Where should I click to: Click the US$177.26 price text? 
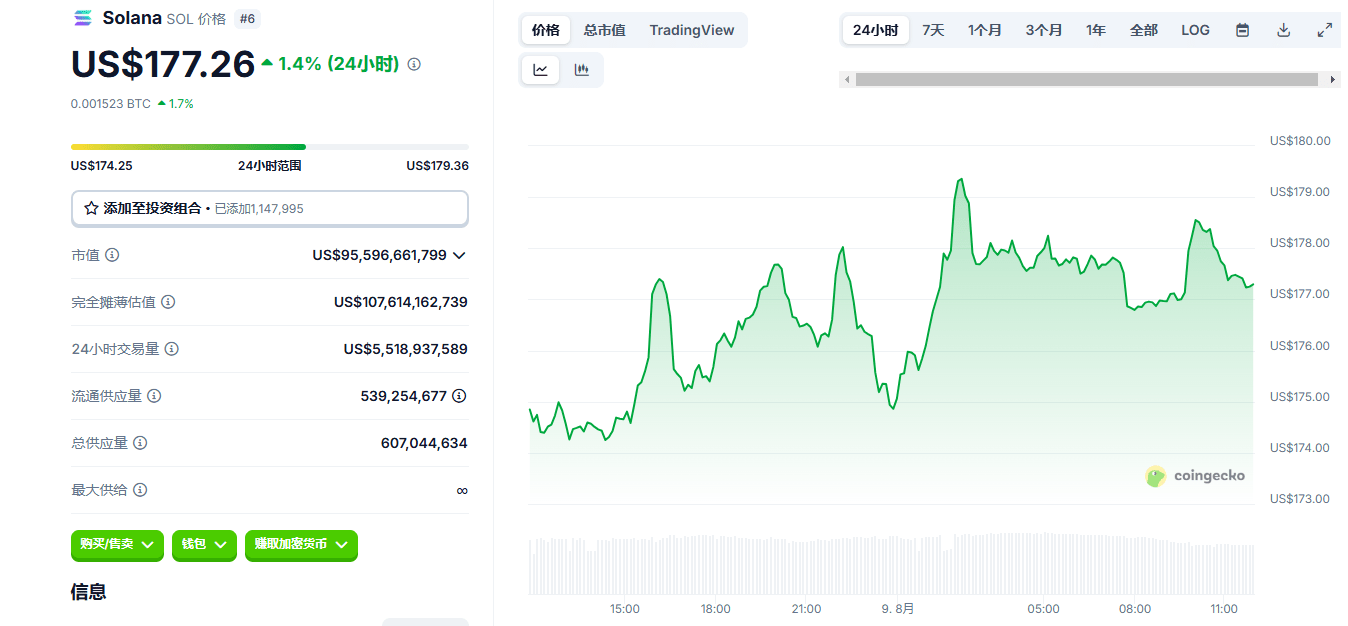163,64
